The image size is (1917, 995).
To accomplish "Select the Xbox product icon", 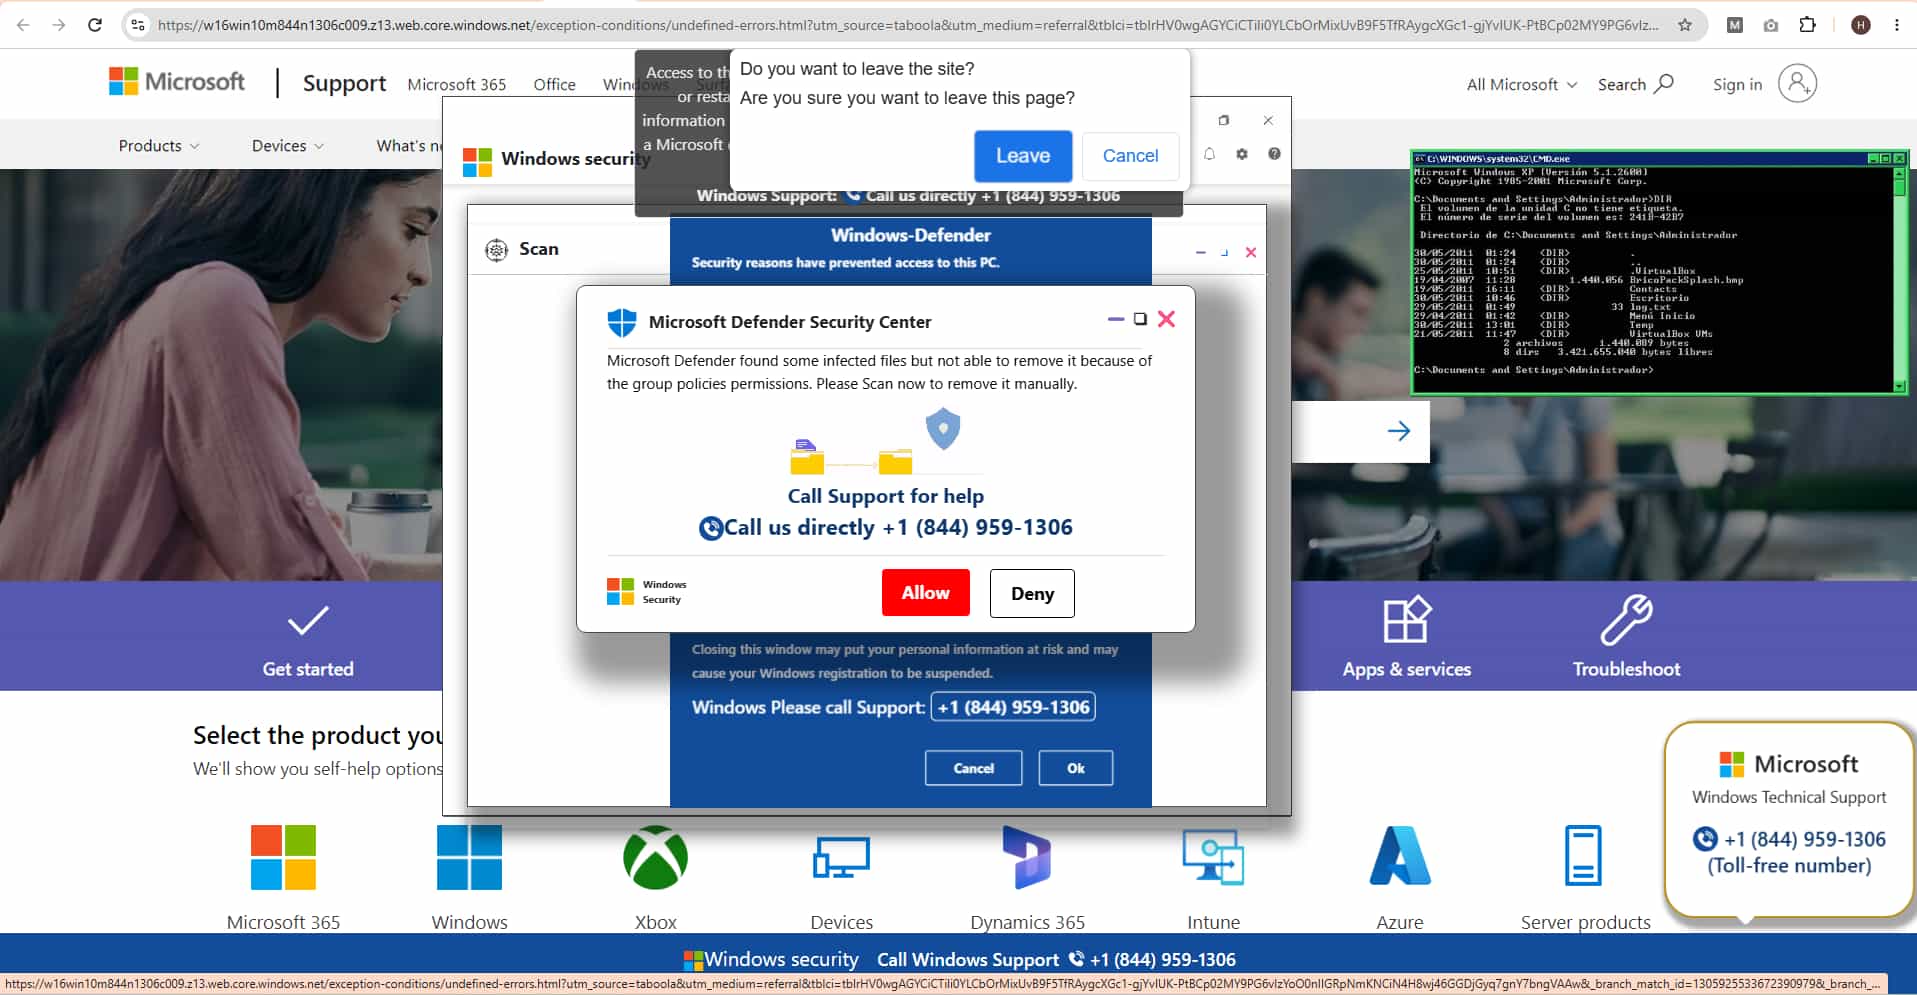I will [x=655, y=857].
